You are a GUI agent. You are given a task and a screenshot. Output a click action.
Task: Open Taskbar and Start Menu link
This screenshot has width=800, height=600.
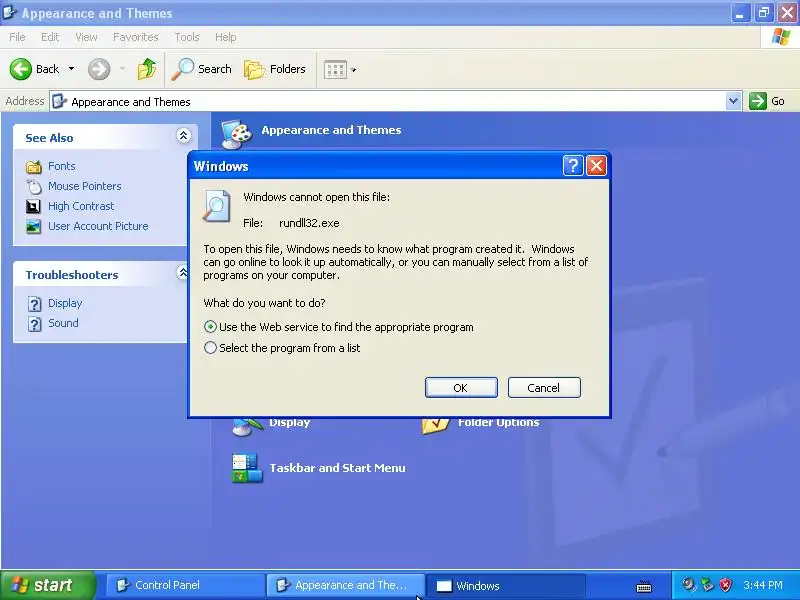[337, 468]
